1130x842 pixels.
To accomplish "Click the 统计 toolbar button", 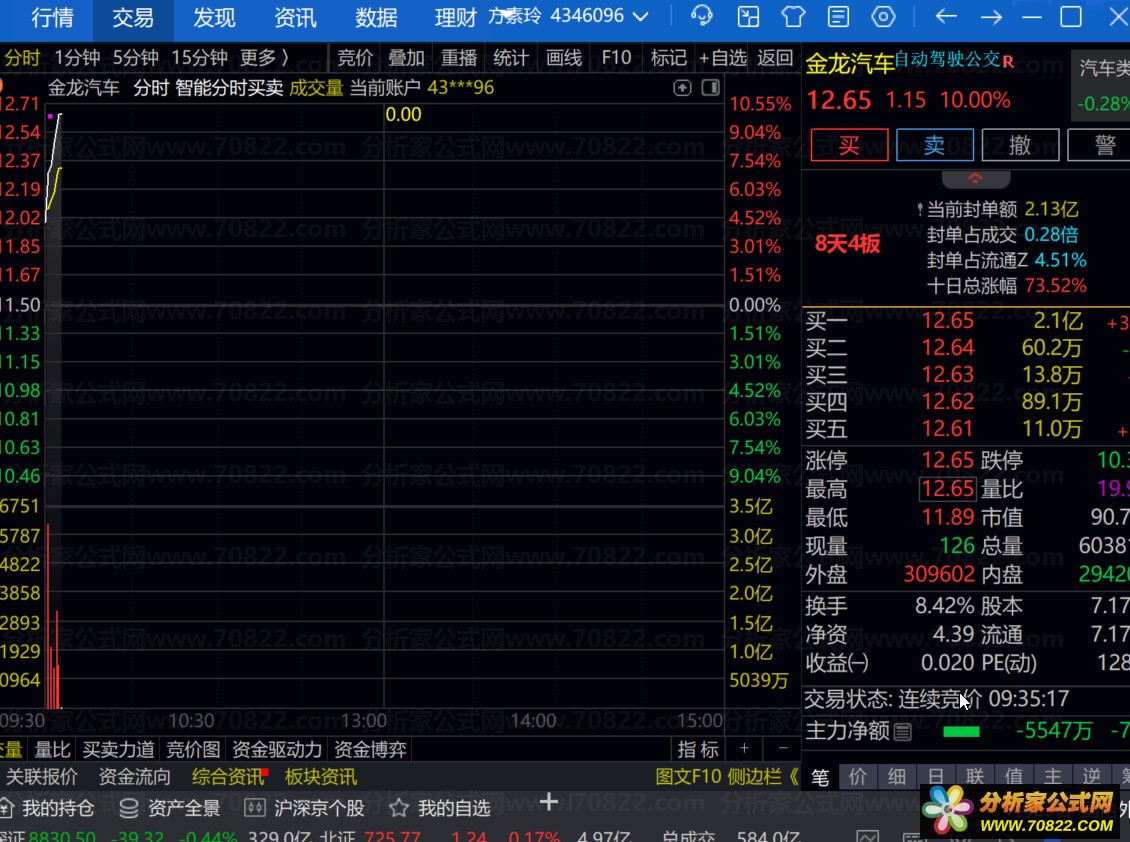I will (511, 58).
